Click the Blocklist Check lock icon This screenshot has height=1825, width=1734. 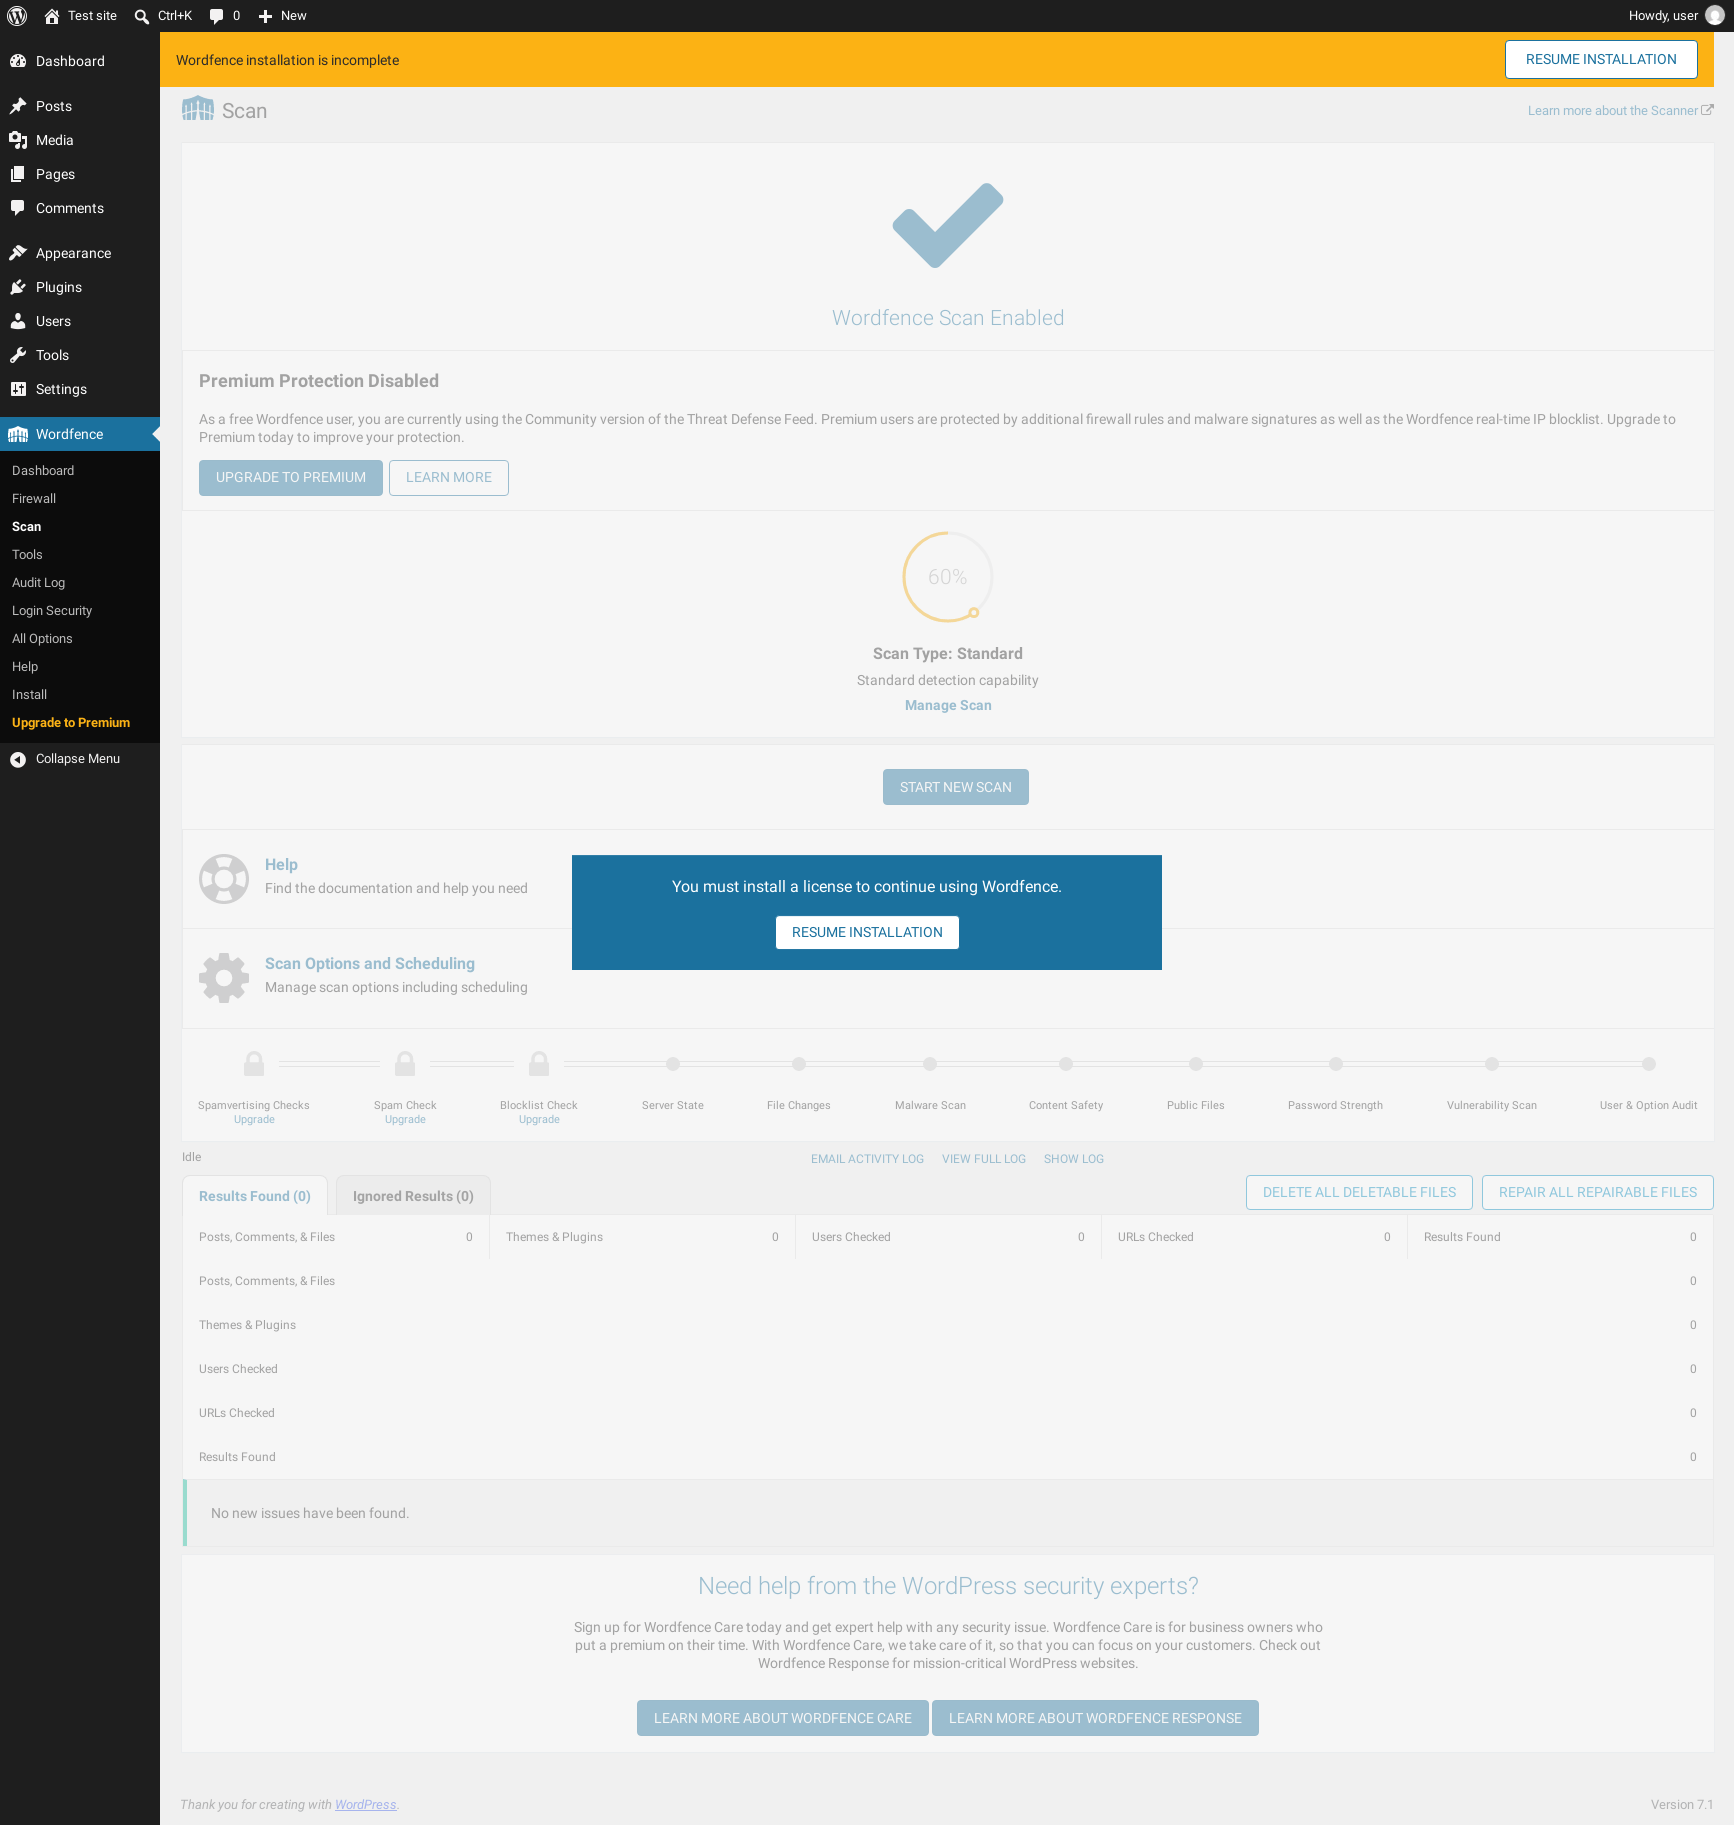point(539,1063)
